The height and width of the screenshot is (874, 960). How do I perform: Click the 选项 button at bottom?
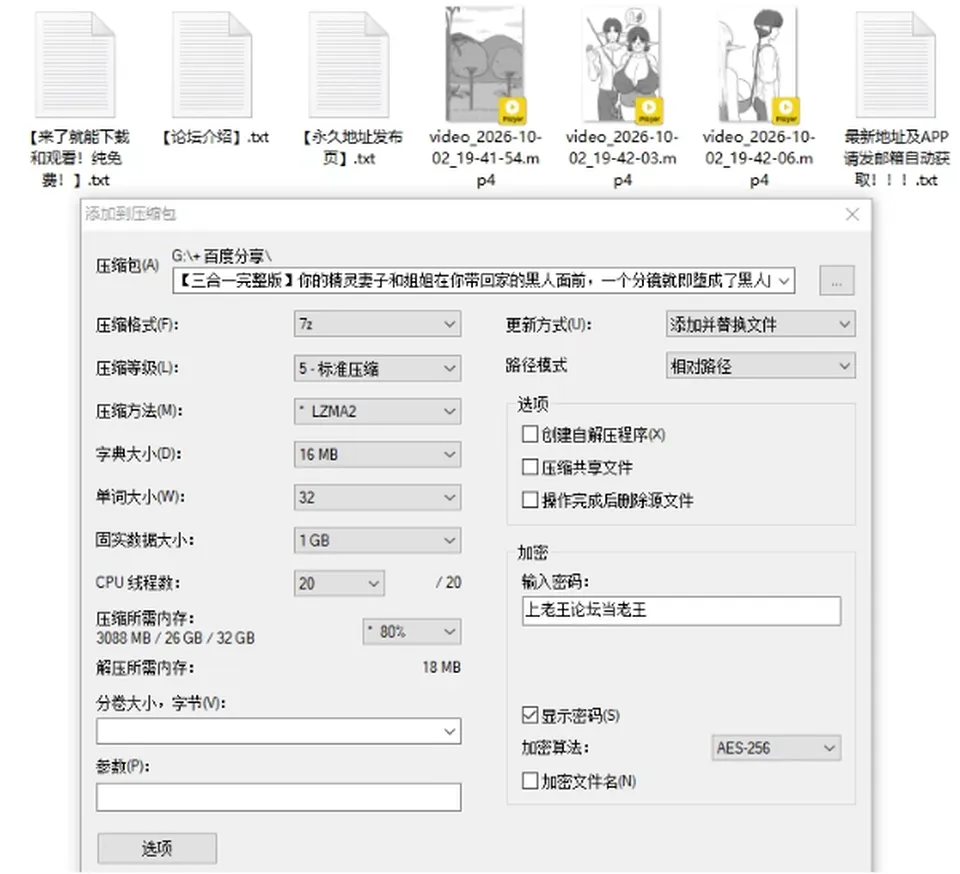(x=157, y=848)
